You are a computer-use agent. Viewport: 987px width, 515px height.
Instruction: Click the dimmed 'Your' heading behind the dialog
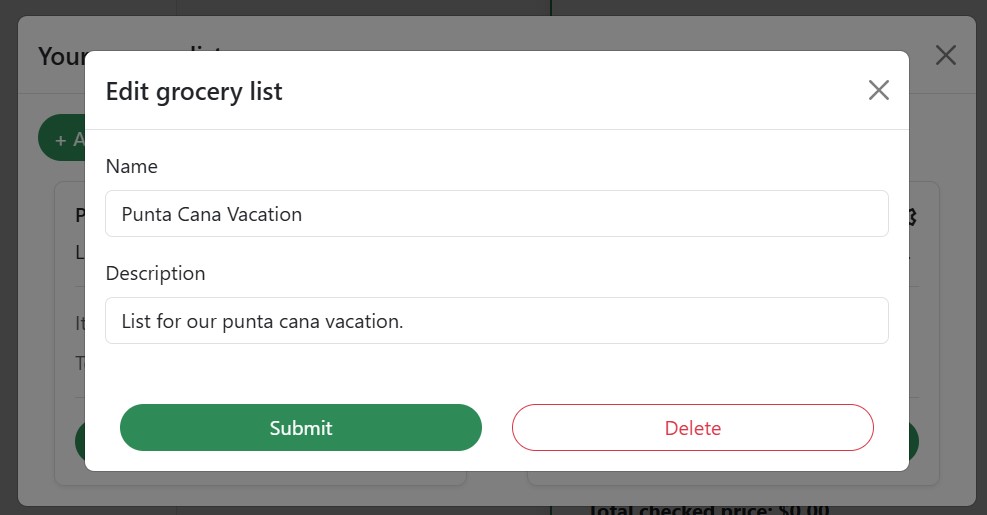[61, 56]
